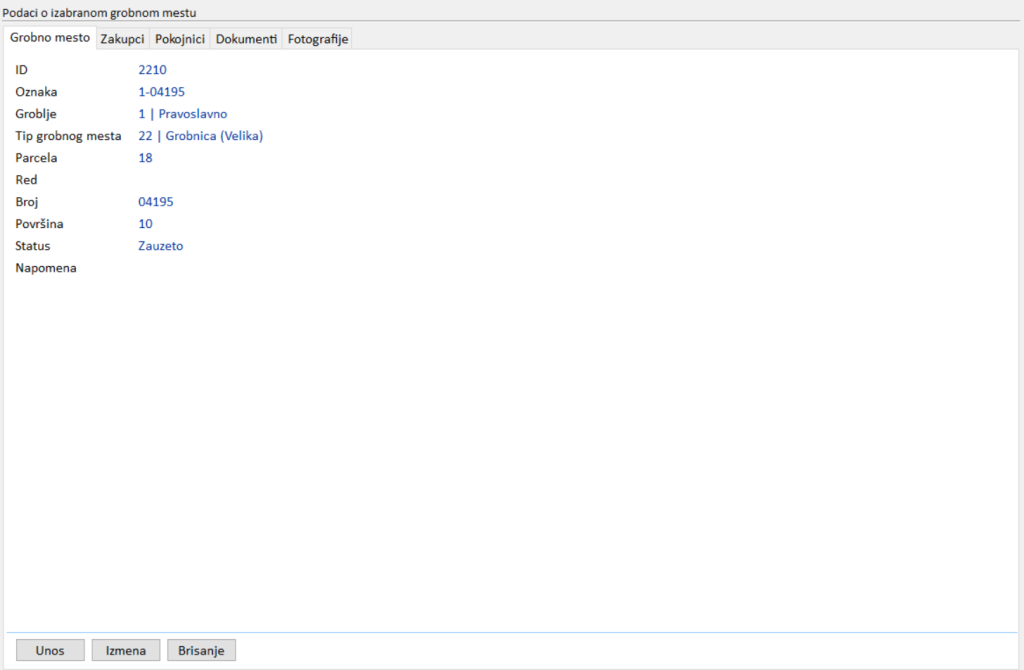This screenshot has height=670, width=1024.
Task: Click the Zauzeto status value
Action: click(x=160, y=246)
